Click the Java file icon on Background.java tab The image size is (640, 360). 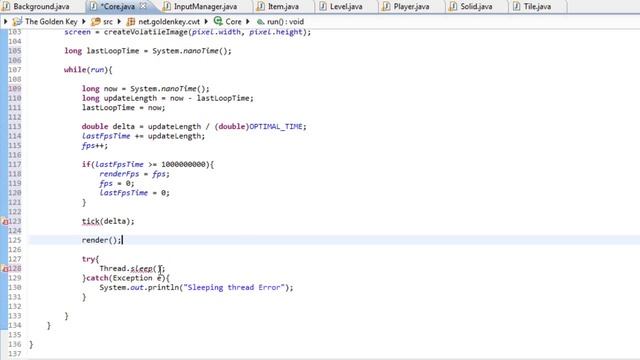pos(6,7)
